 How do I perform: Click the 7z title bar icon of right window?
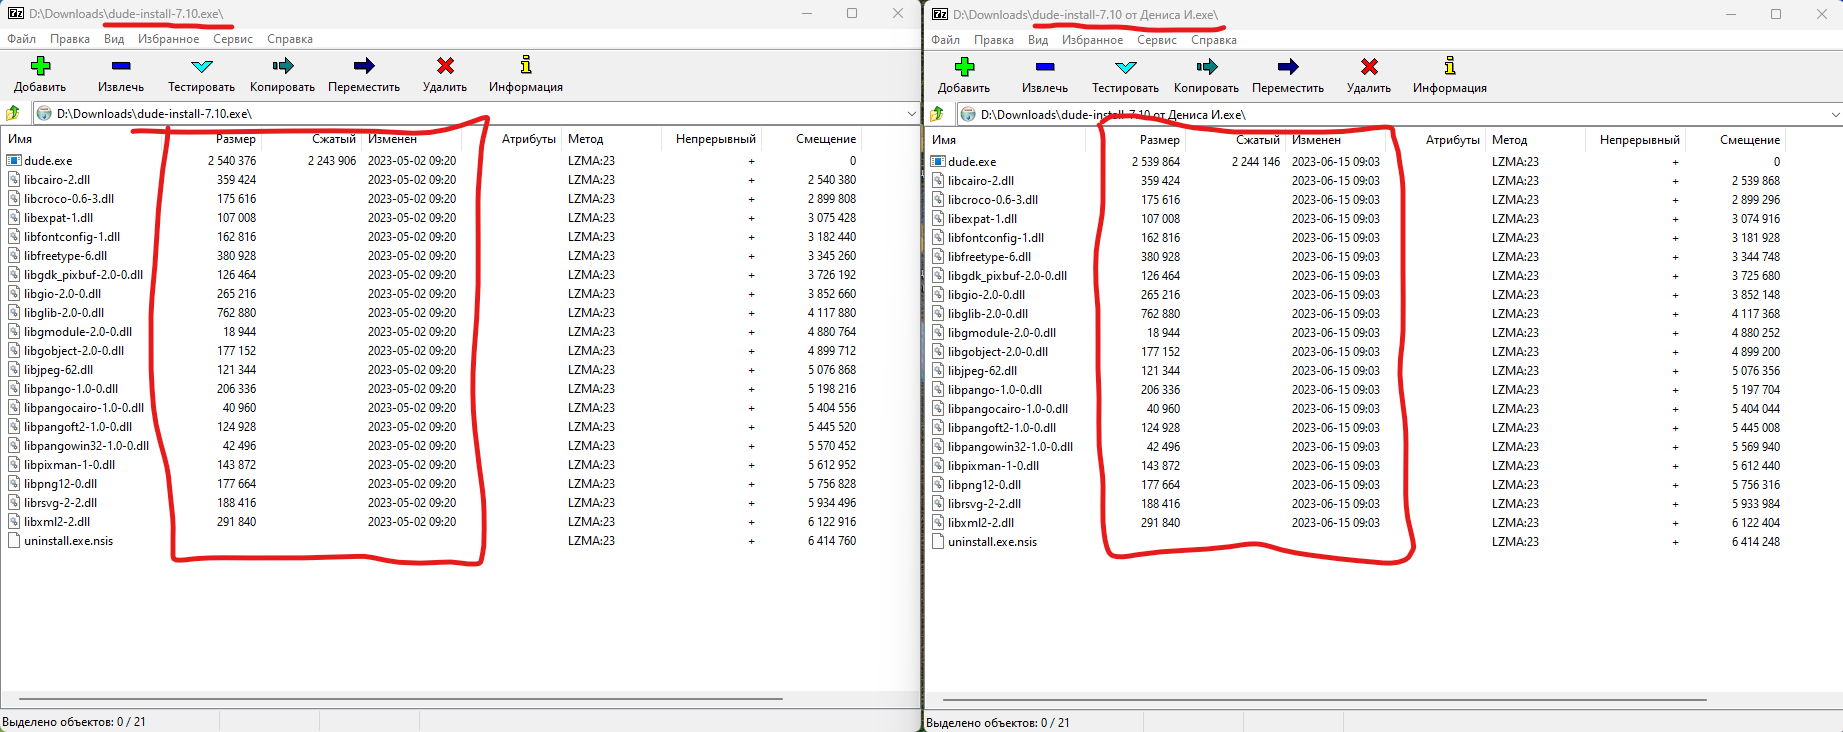tap(940, 14)
